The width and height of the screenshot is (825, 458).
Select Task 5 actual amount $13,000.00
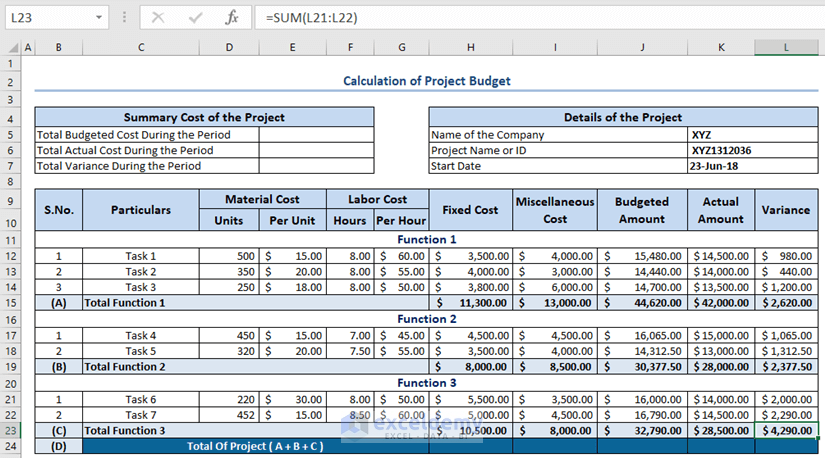click(721, 351)
